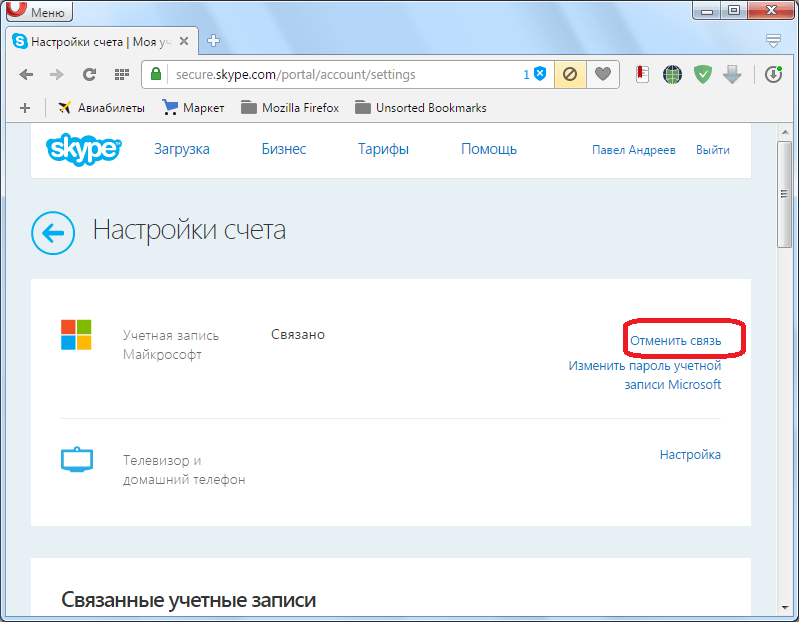
Task: Click the round back arrow beside Настройки счета
Action: (53, 233)
